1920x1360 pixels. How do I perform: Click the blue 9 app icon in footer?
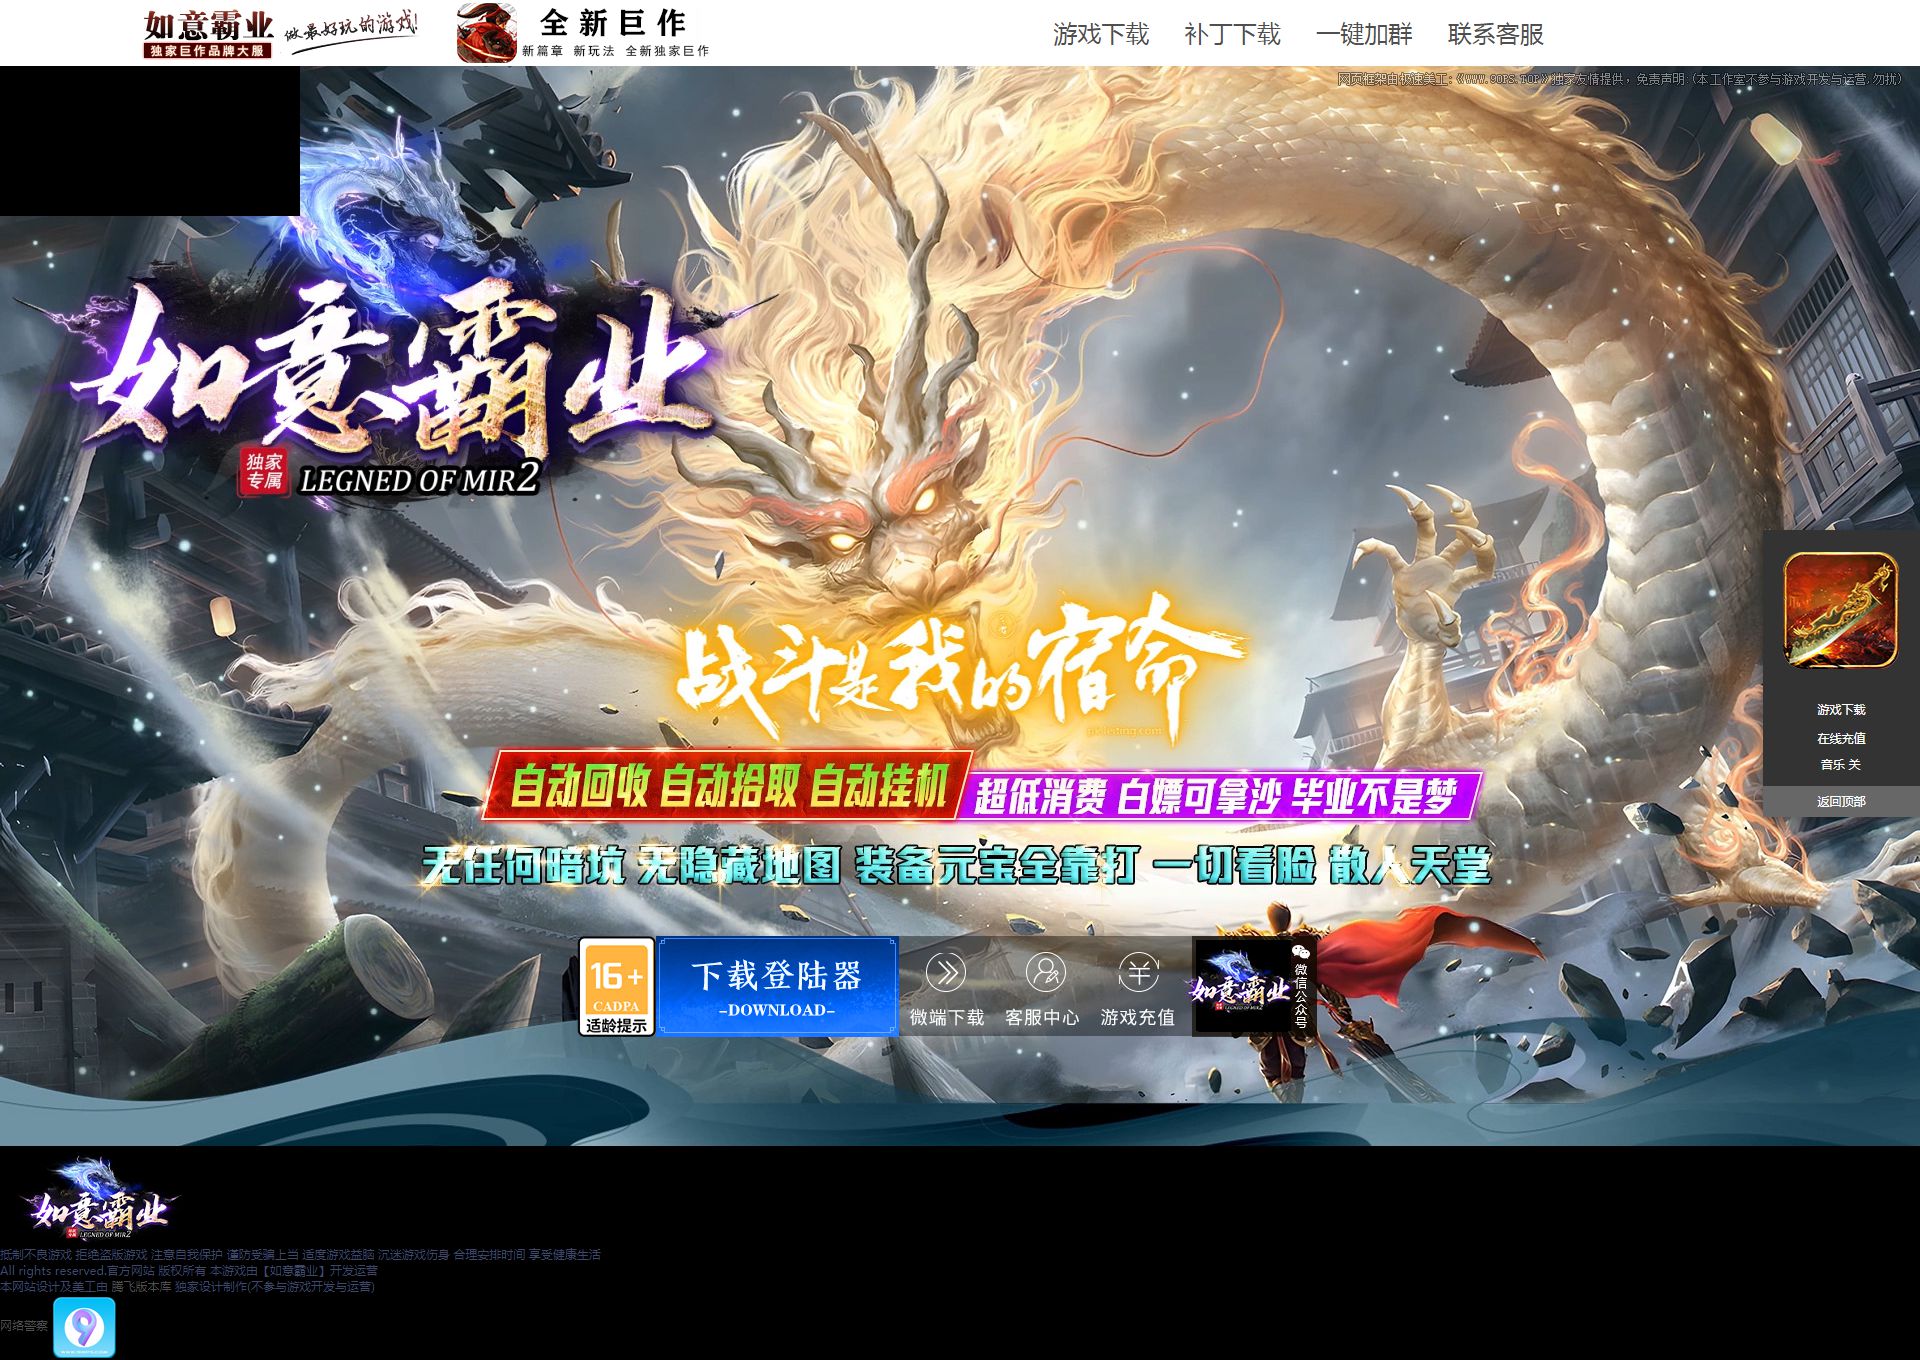pos(84,1327)
